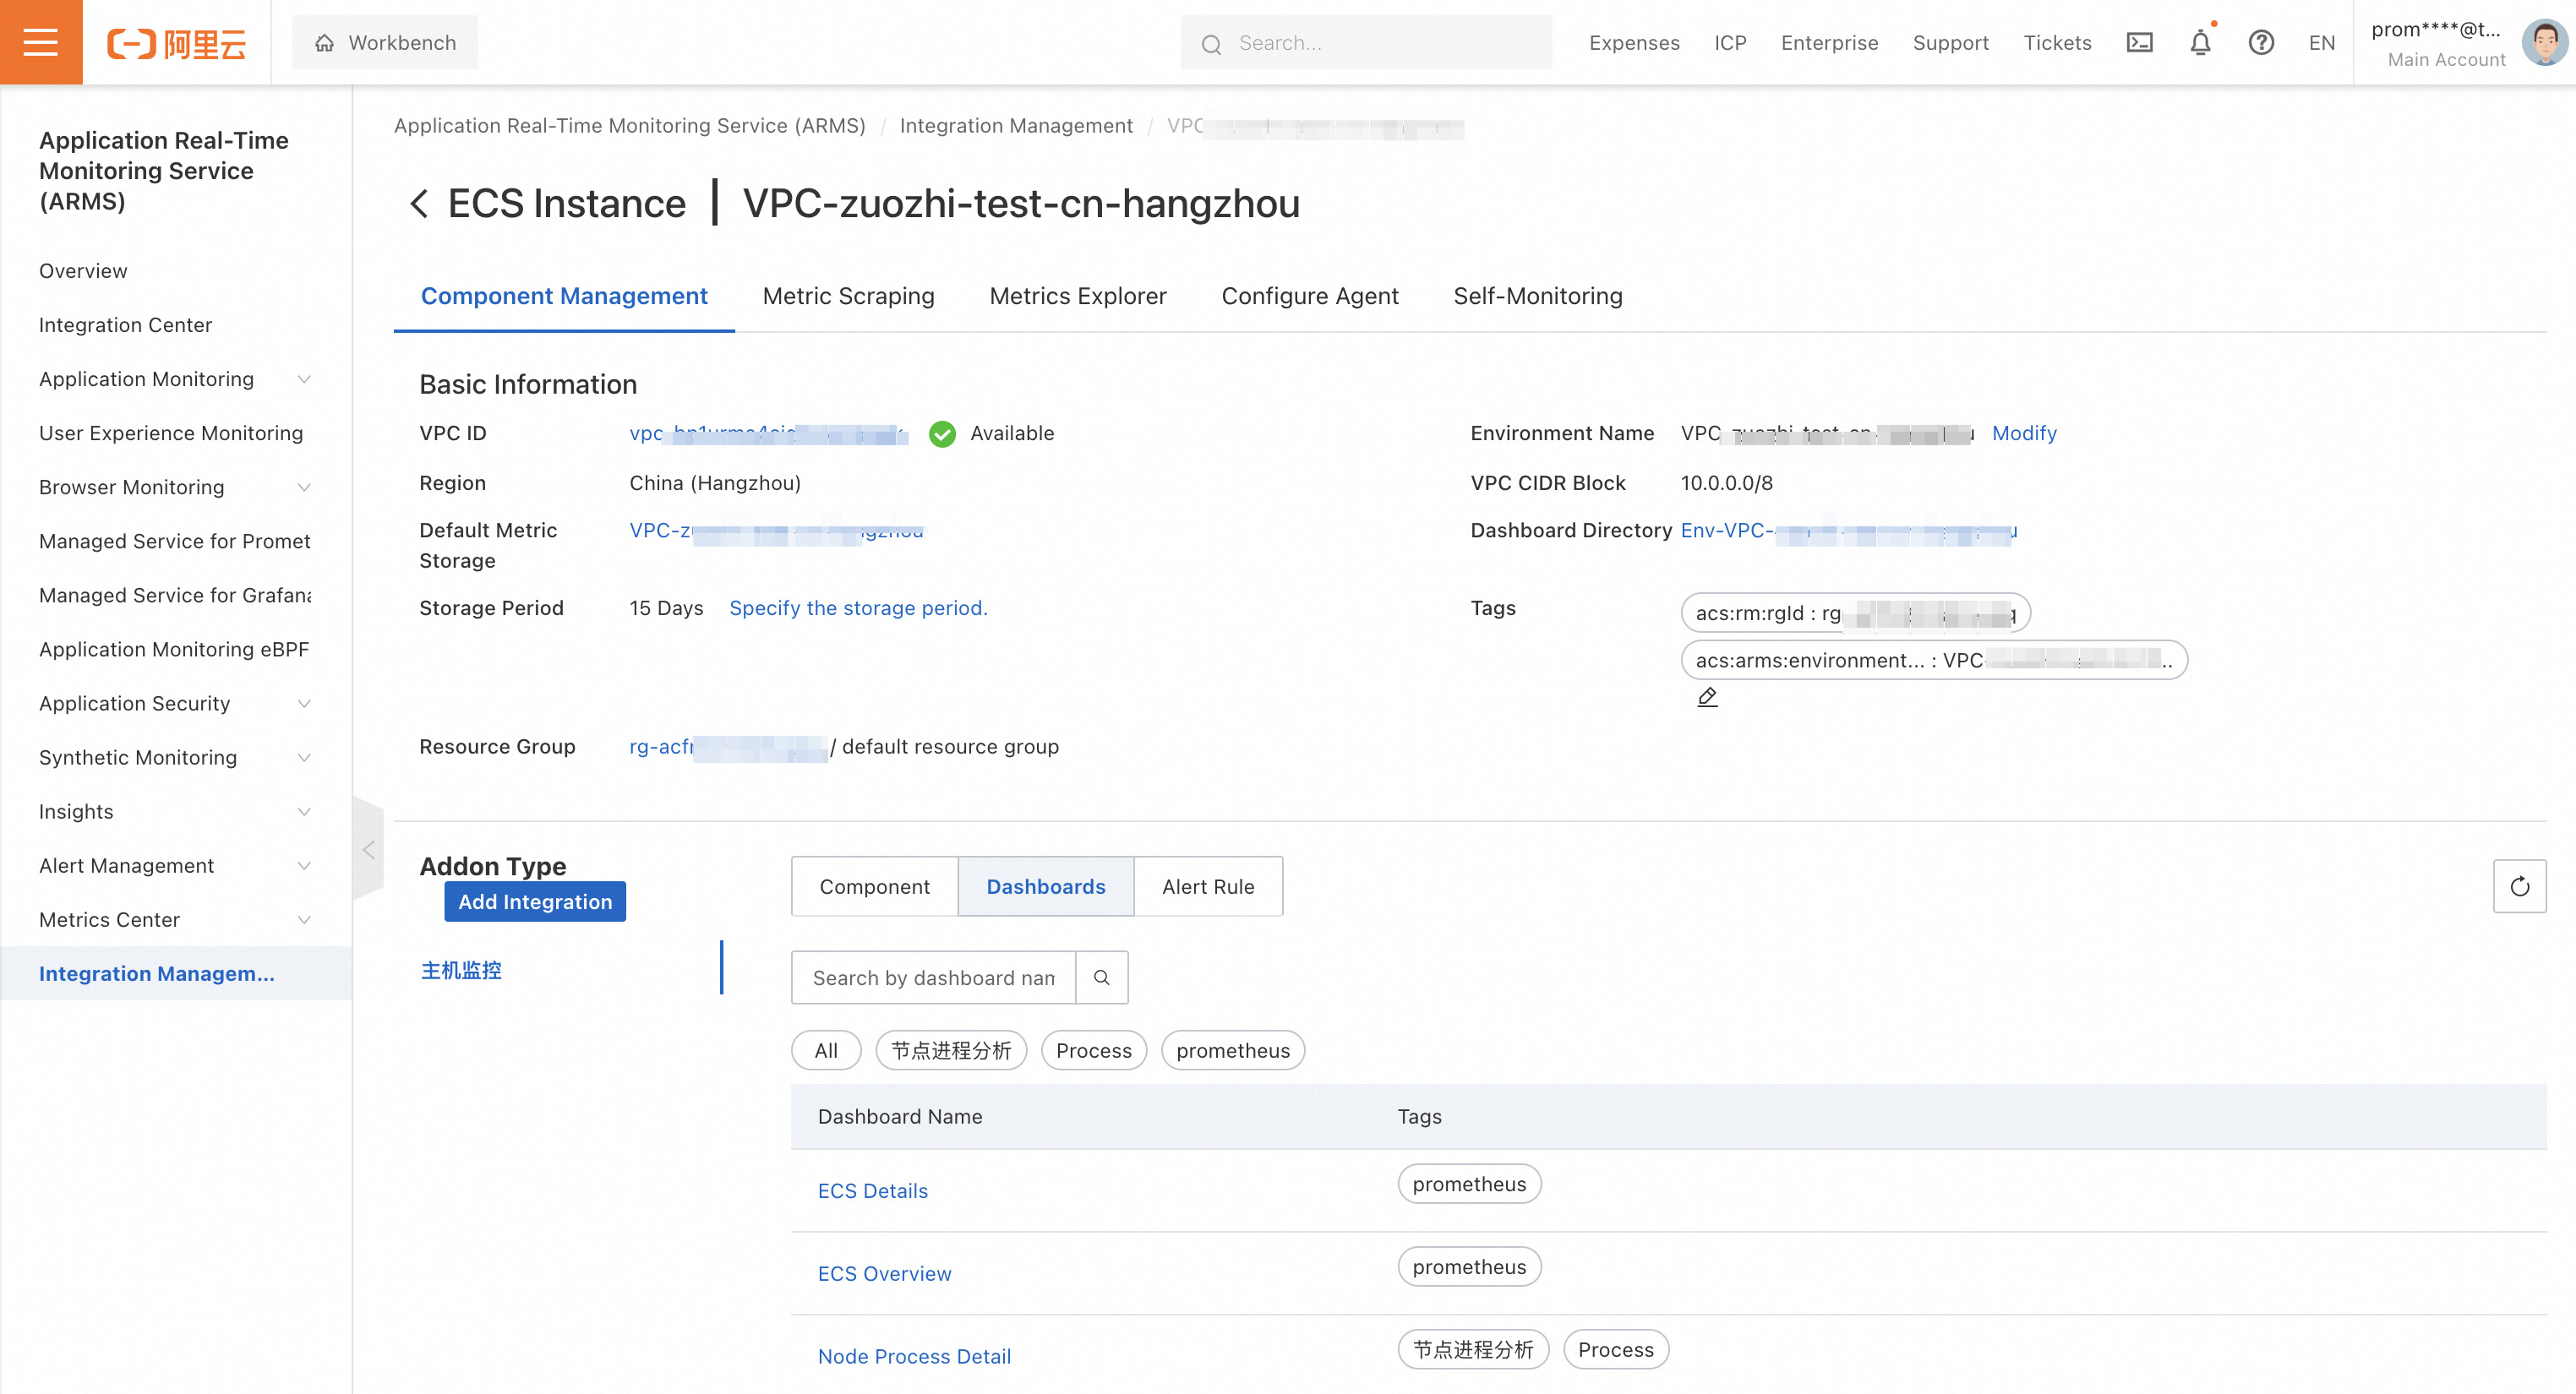Switch language via EN selector
The width and height of the screenshot is (2576, 1394).
pyautogui.click(x=2321, y=43)
